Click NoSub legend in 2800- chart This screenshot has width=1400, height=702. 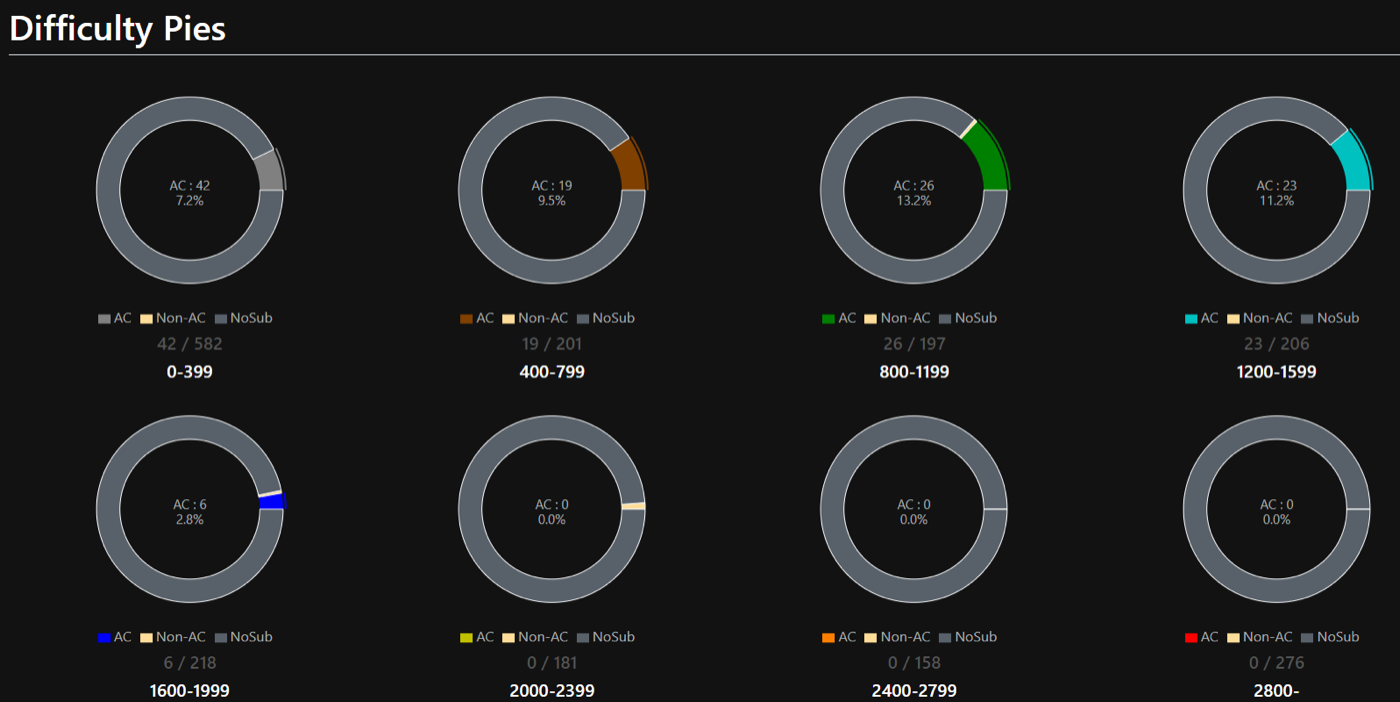coord(1330,637)
